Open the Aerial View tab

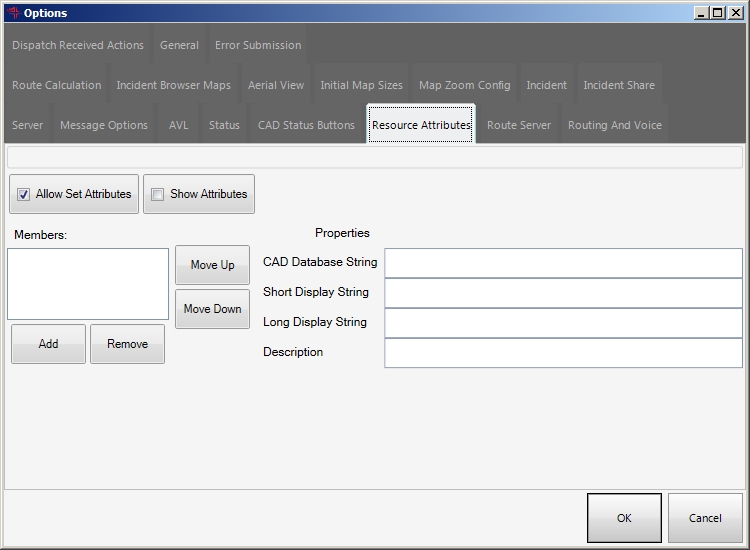pyautogui.click(x=276, y=85)
